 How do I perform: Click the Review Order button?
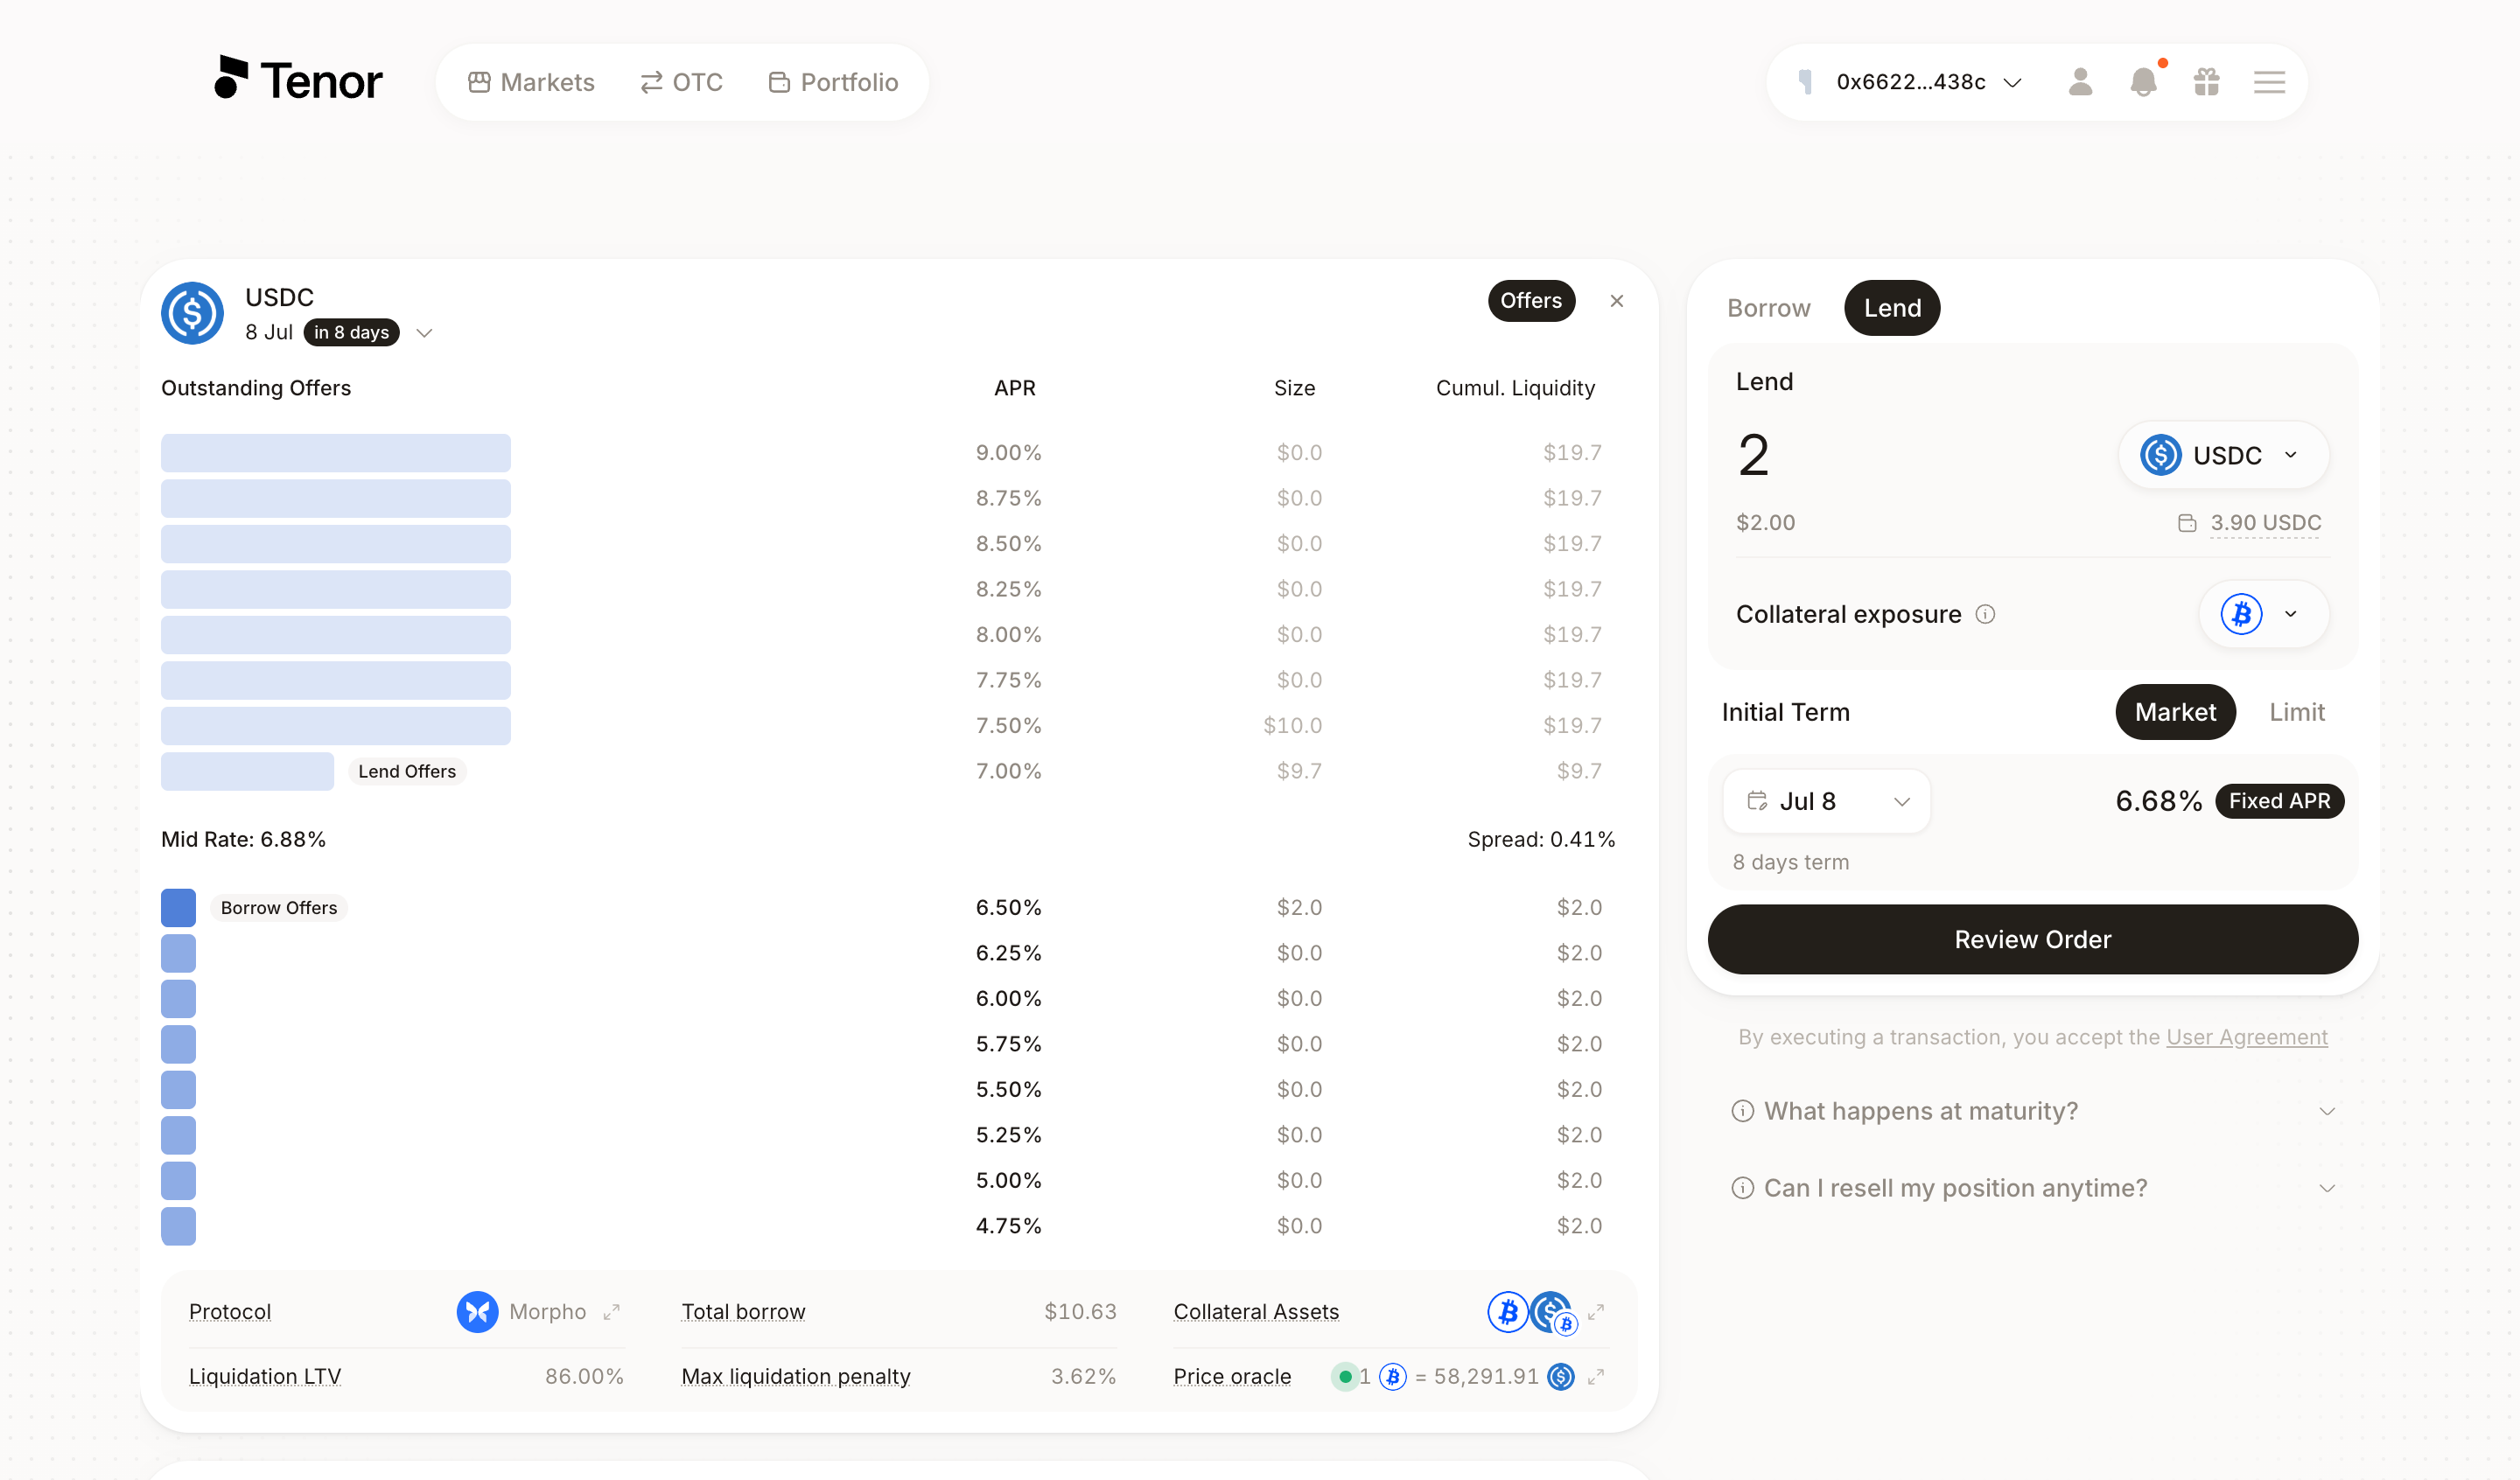pos(2033,940)
